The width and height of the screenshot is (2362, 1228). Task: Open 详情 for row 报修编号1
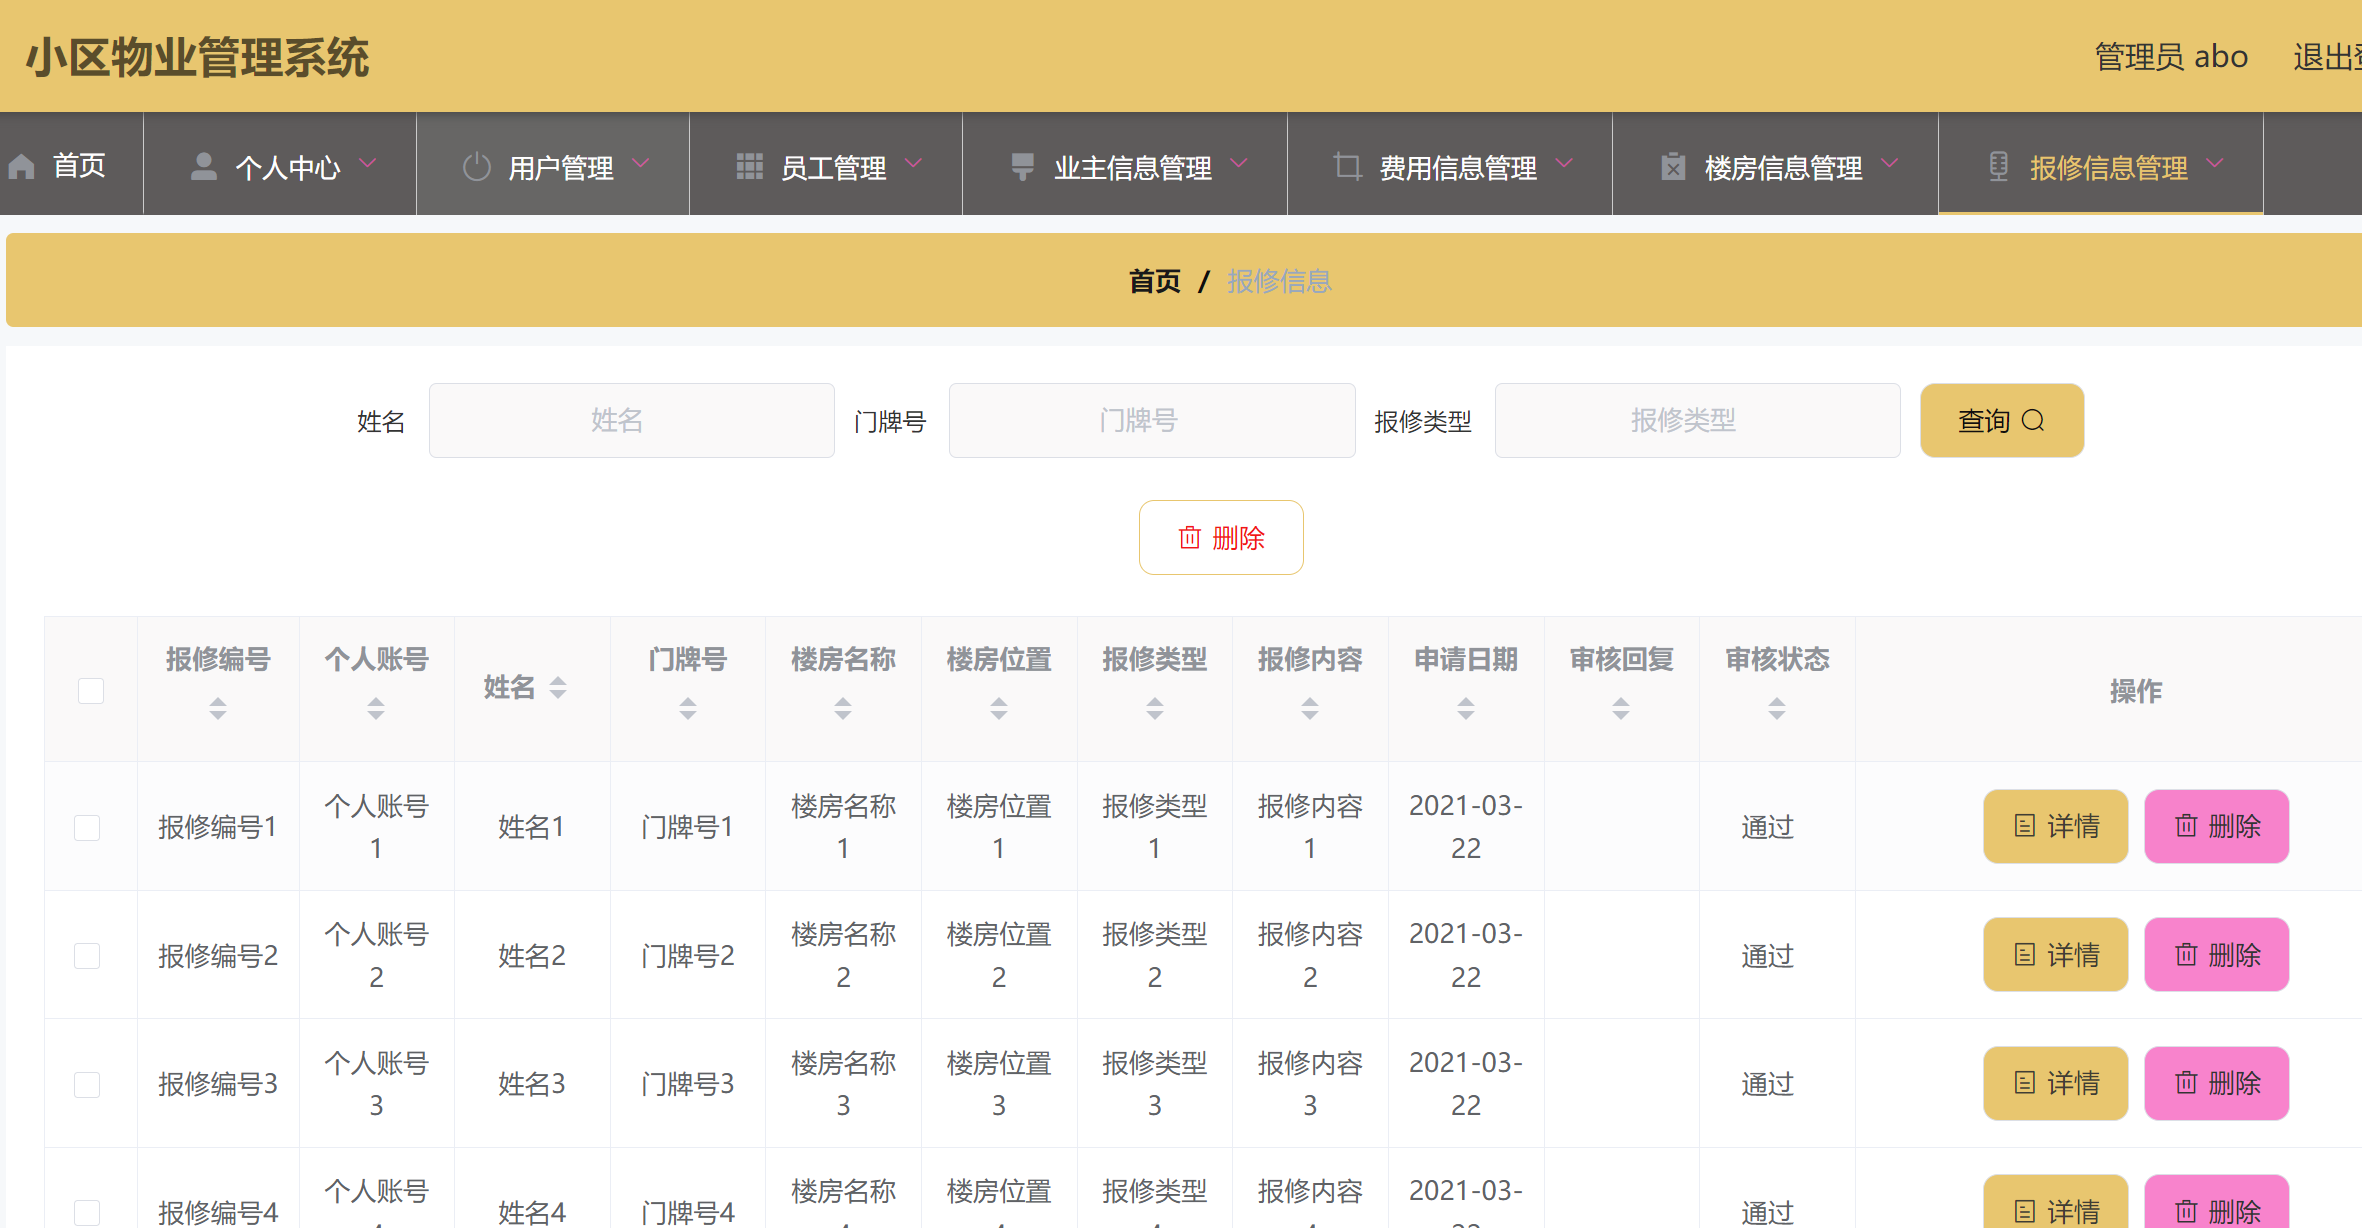click(2055, 826)
